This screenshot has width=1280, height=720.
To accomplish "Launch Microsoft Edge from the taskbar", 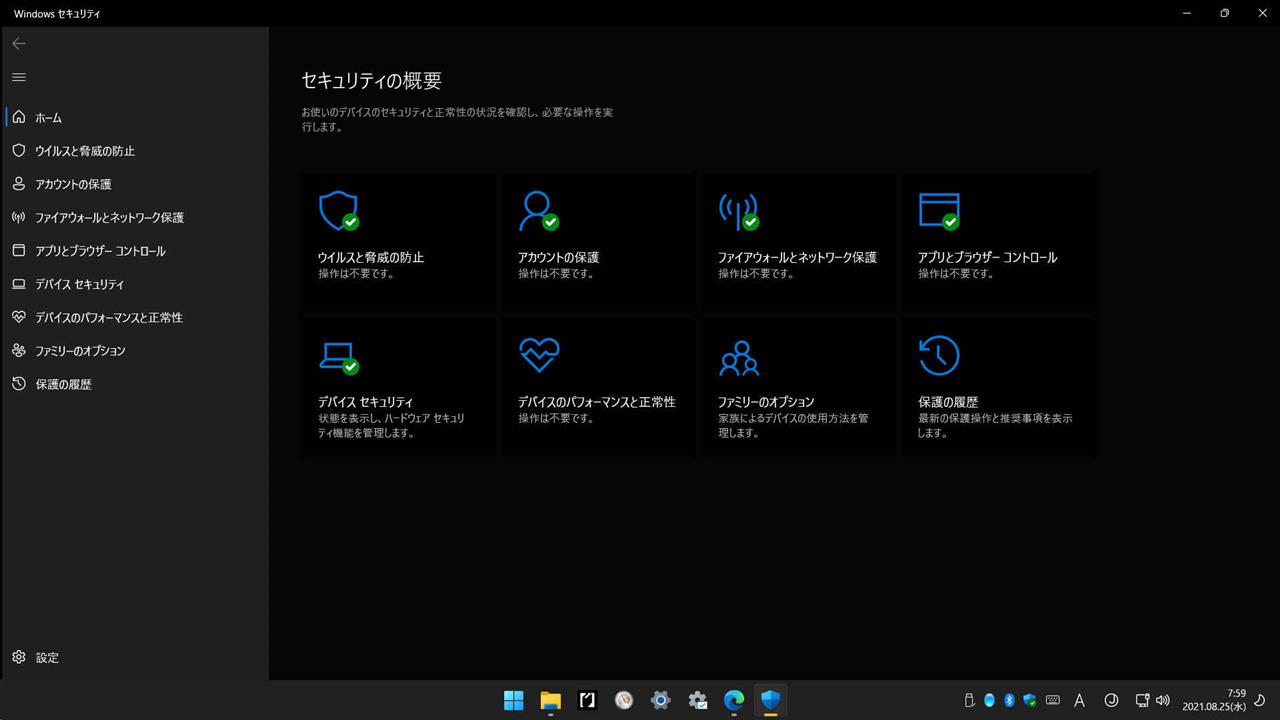I will (734, 700).
